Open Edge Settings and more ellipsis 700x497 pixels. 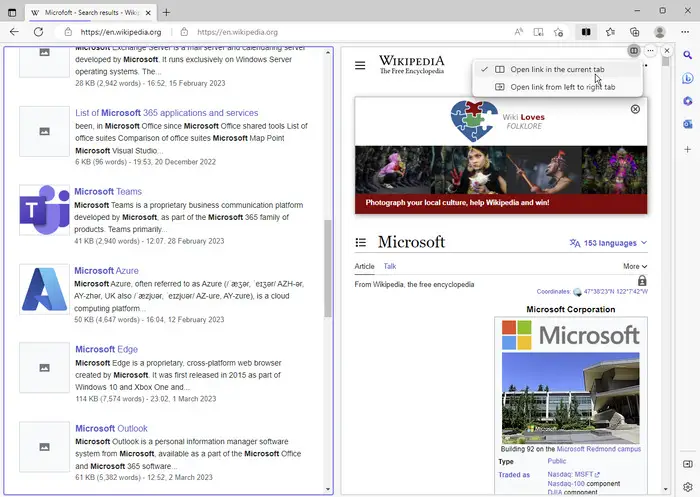point(685,32)
